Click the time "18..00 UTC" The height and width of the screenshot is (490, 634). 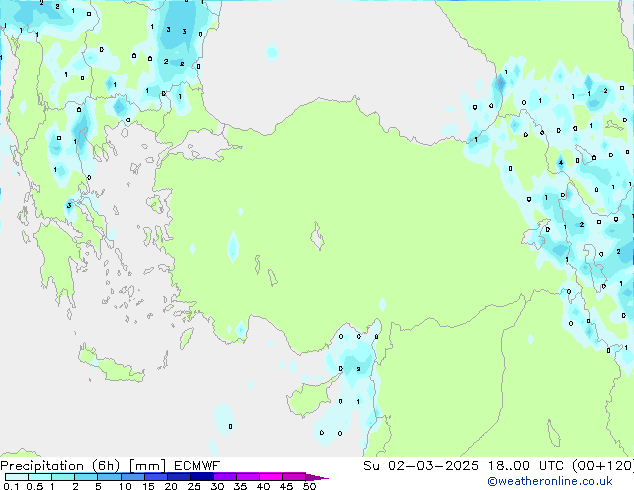pos(528,466)
